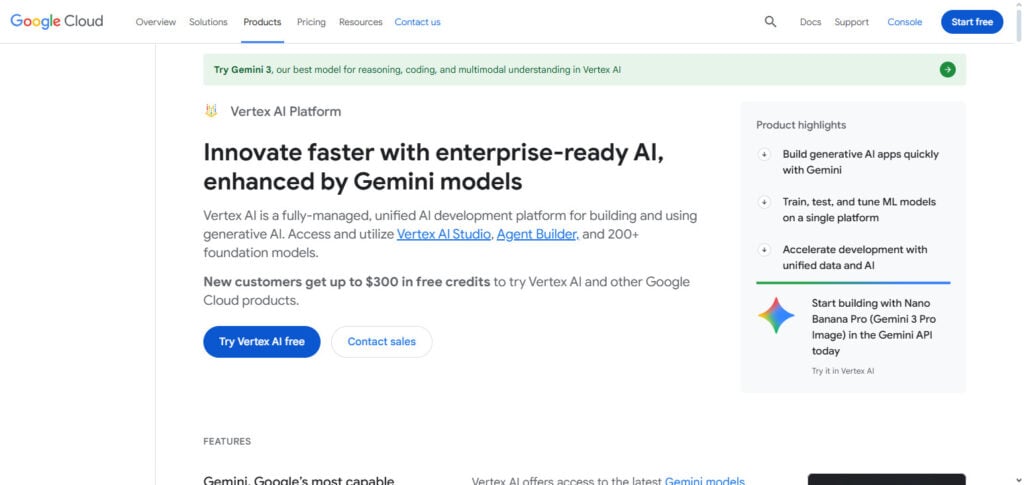This screenshot has width=1024, height=485.
Task: Open the Pricing menu item
Action: pyautogui.click(x=312, y=22)
